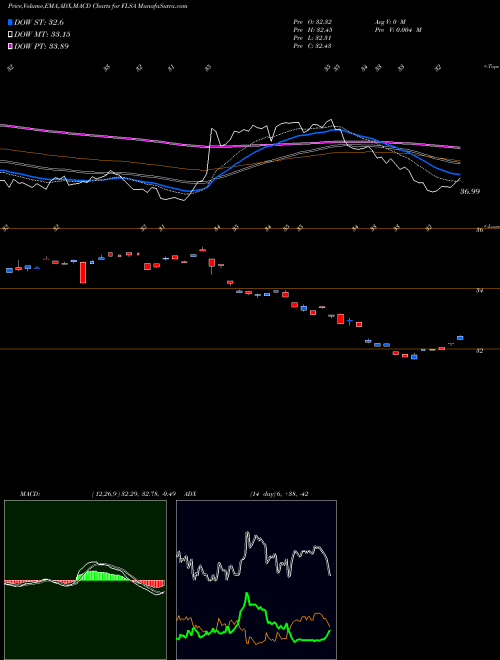Click the 'Pre O: 32.32' open value
500x660 pixels.
coord(313,22)
